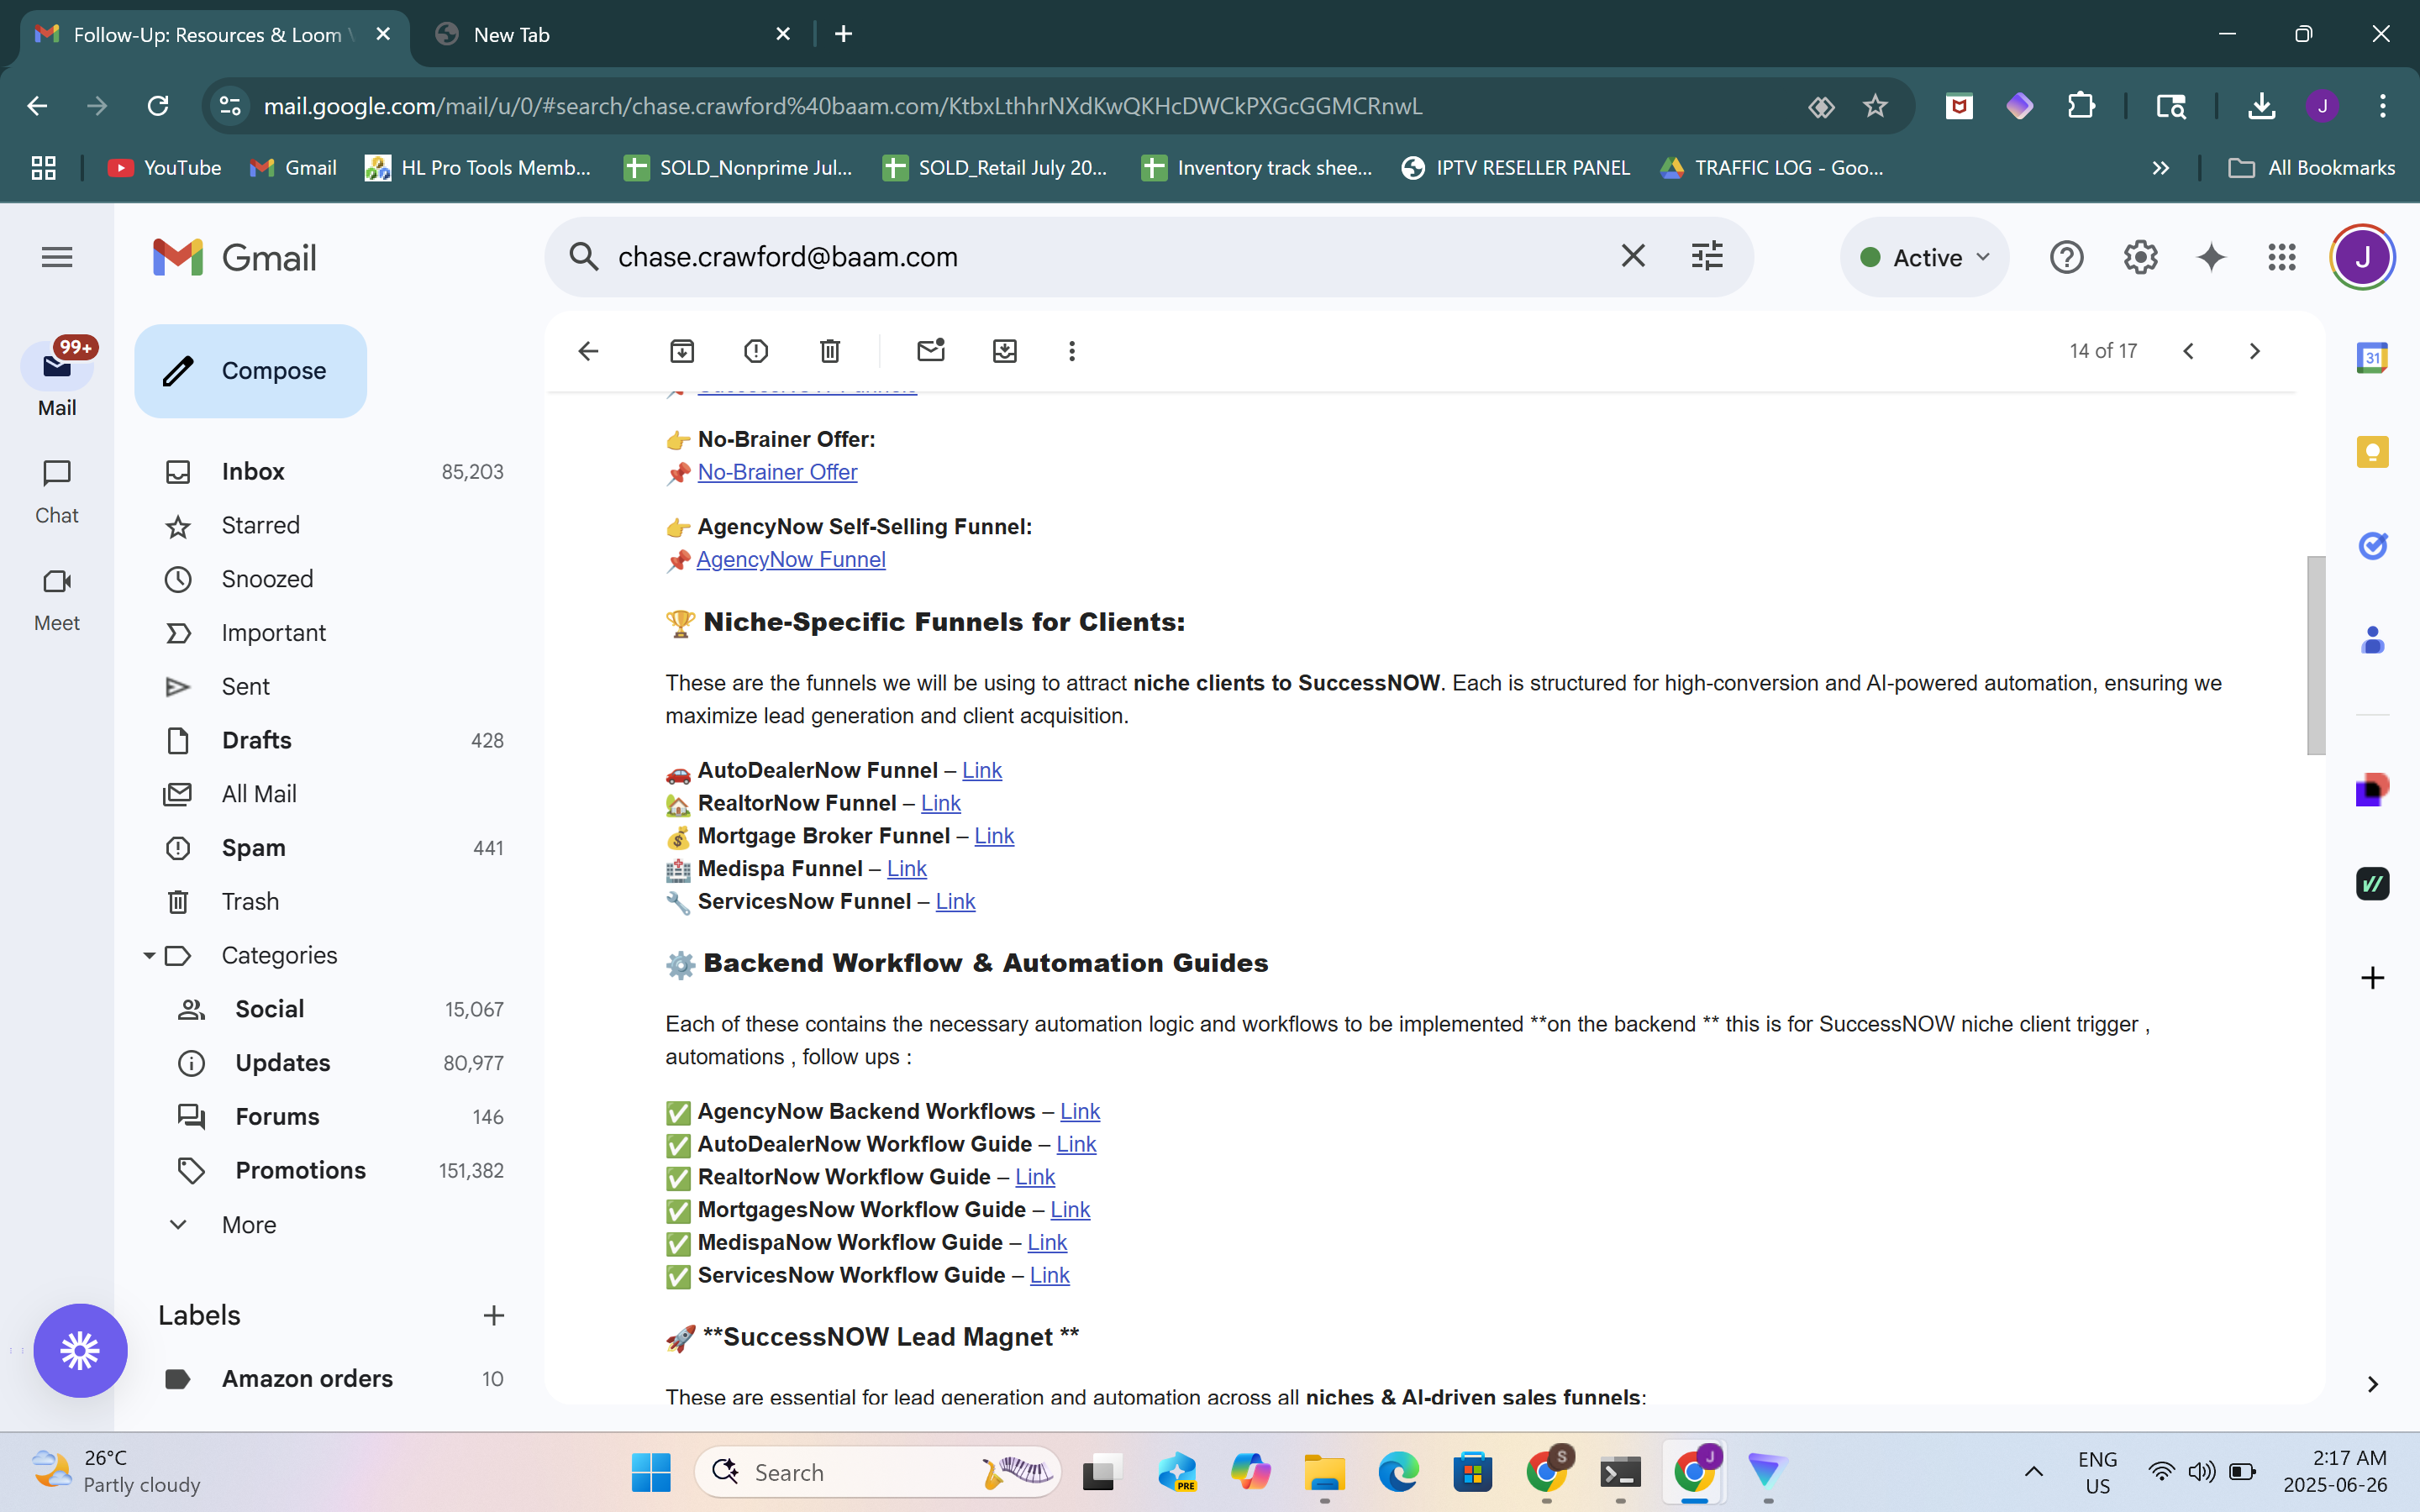This screenshot has height=1512, width=2420.
Task: Open Chat in Gmail left rail
Action: [x=57, y=492]
